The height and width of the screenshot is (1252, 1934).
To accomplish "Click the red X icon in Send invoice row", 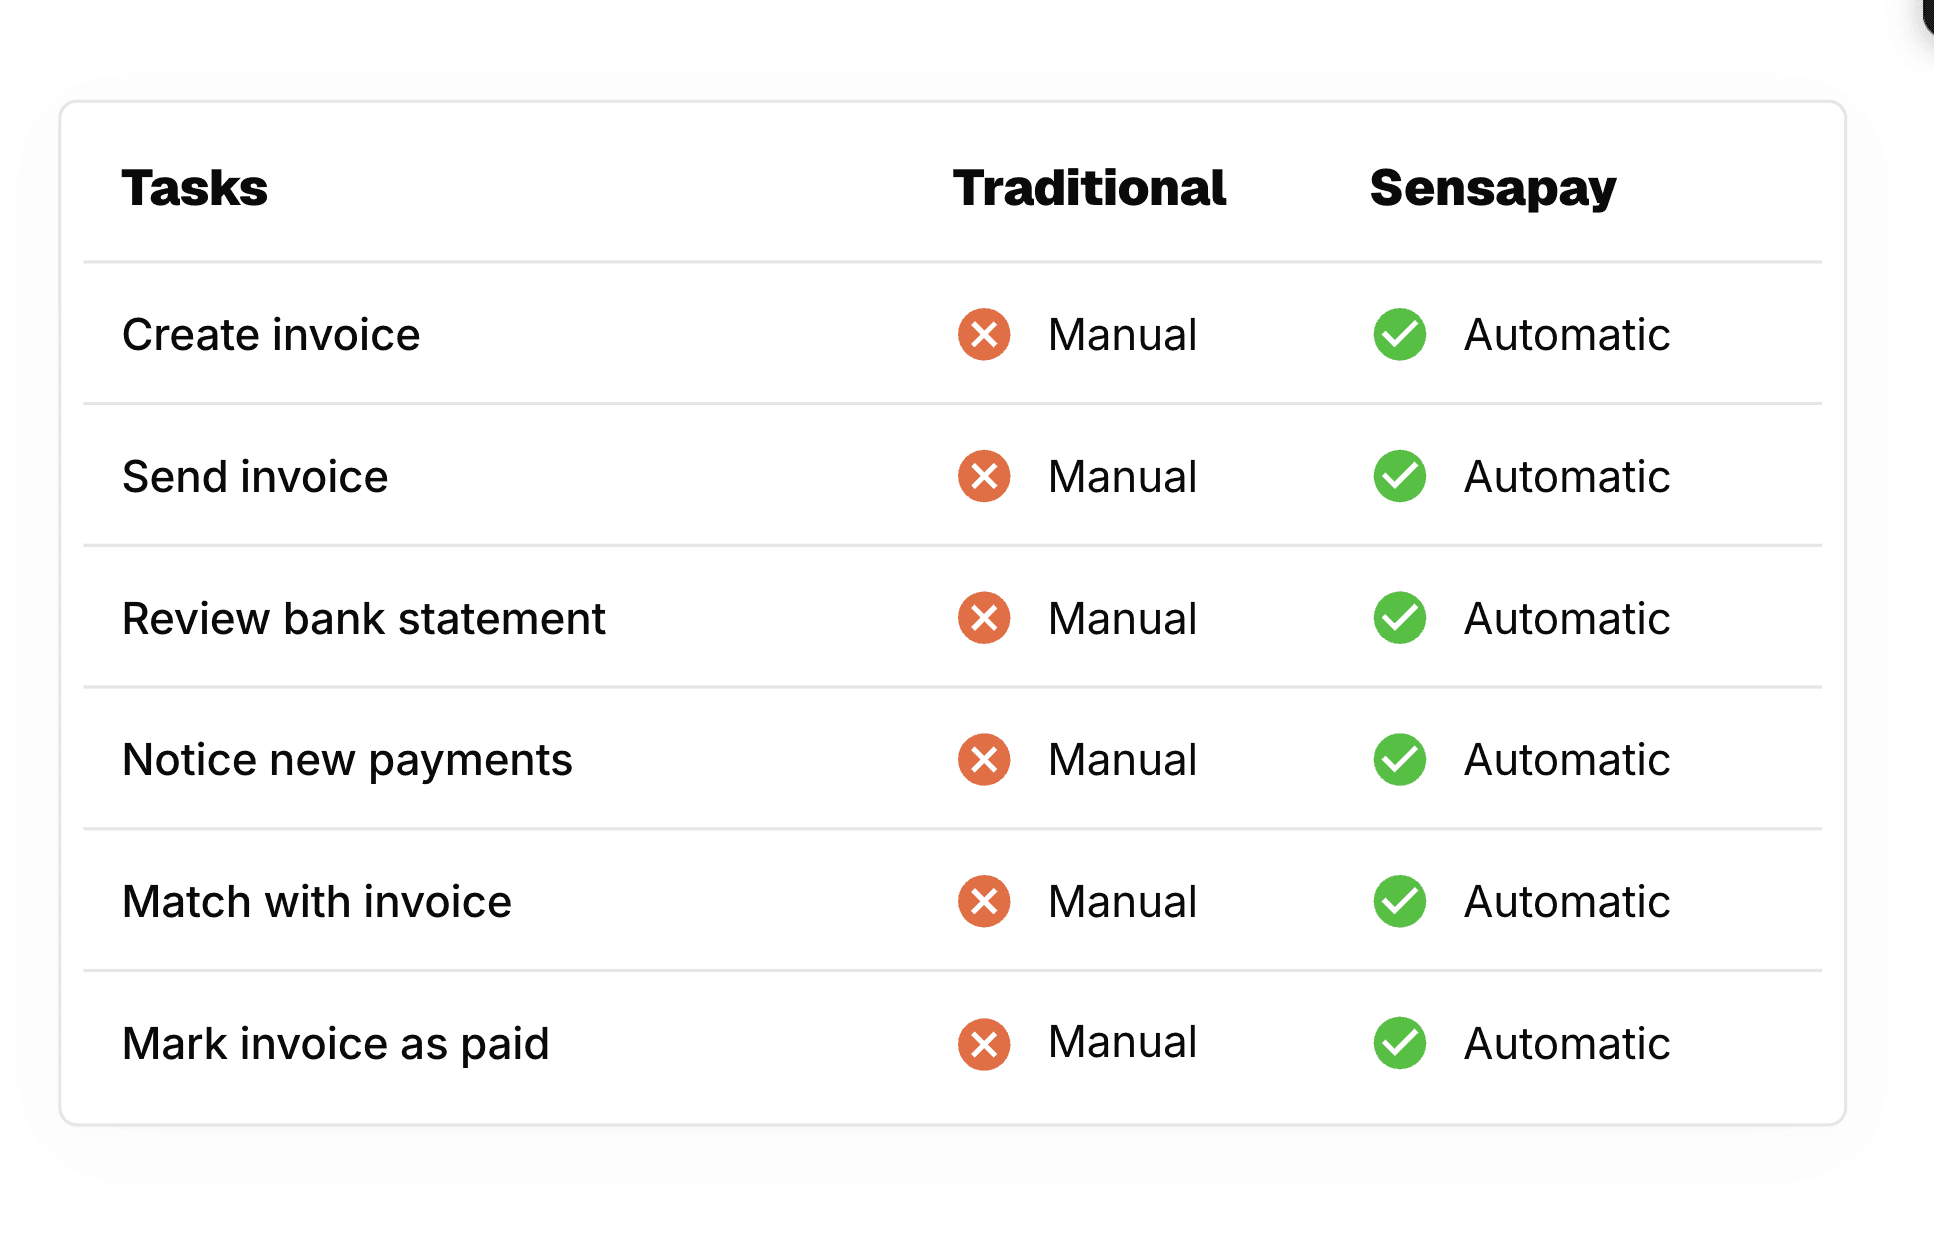I will click(x=984, y=476).
